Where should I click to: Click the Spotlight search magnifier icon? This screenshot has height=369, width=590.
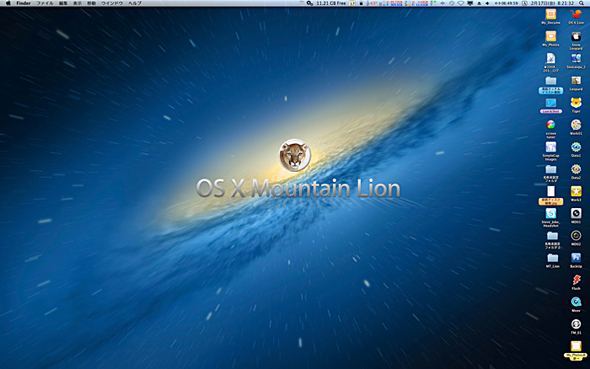click(581, 3)
